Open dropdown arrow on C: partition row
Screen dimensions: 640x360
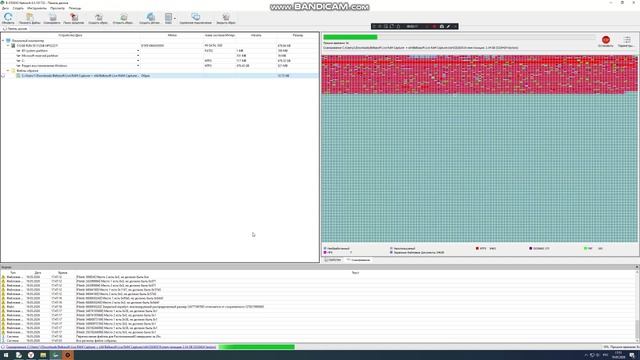[x=138, y=60]
